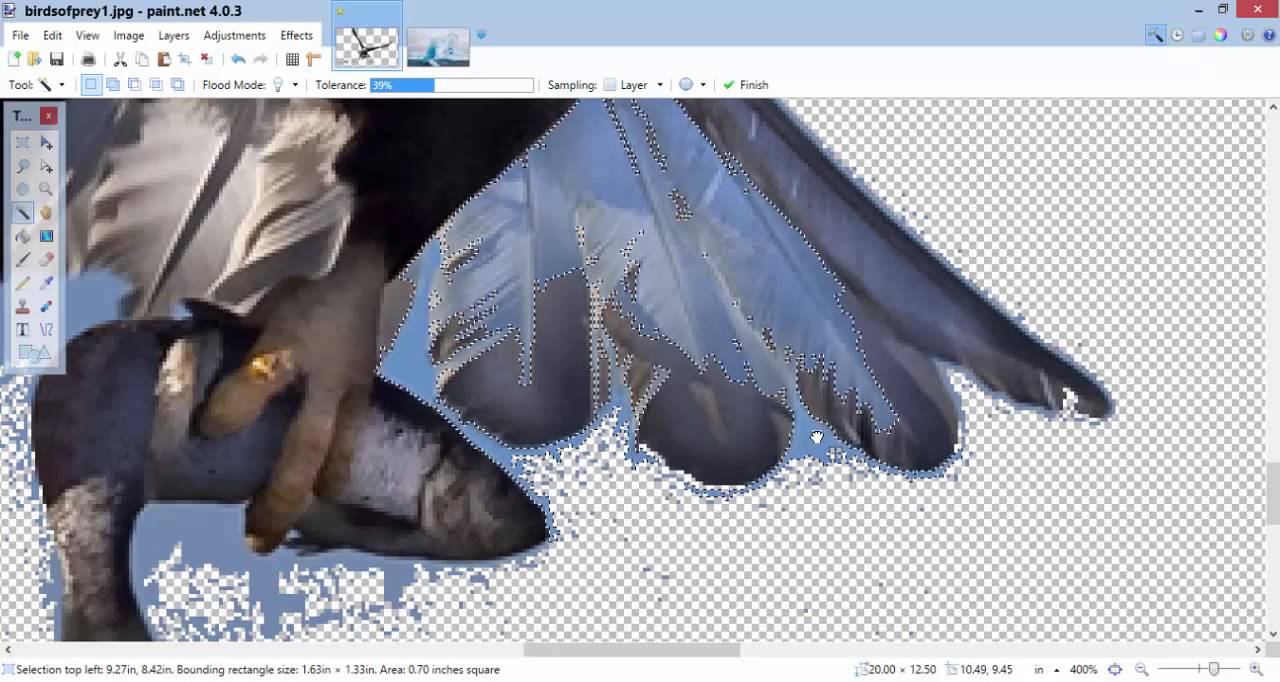Set selection mode to Replace
Viewport: 1280px width, 682px height.
tap(91, 85)
